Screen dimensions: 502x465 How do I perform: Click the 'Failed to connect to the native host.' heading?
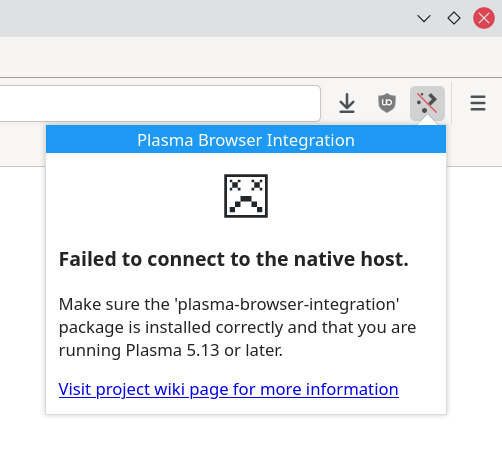(234, 259)
